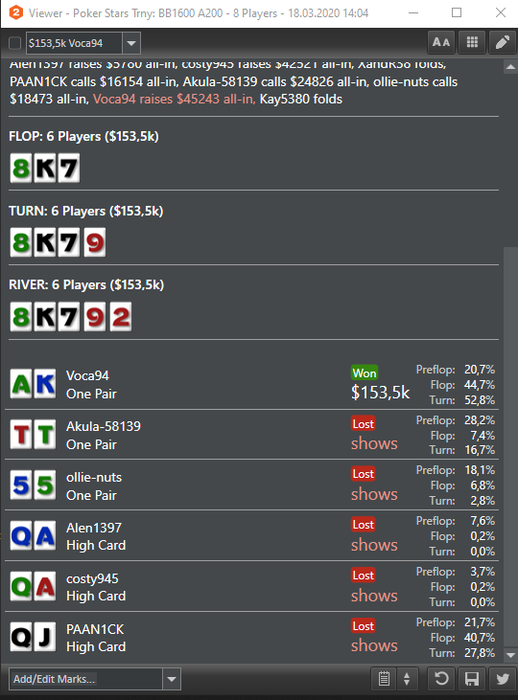
Task: Click the save floppy disk icon
Action: pyautogui.click(x=472, y=679)
